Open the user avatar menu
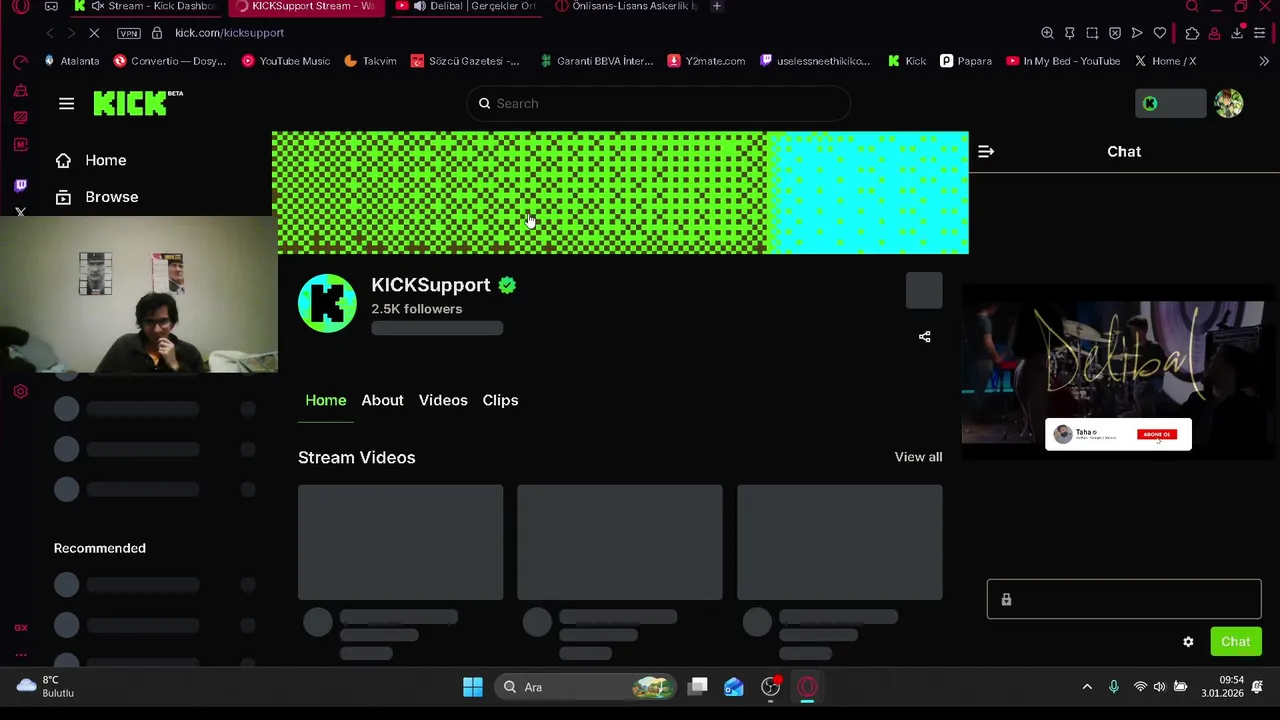The image size is (1280, 720). tap(1228, 103)
